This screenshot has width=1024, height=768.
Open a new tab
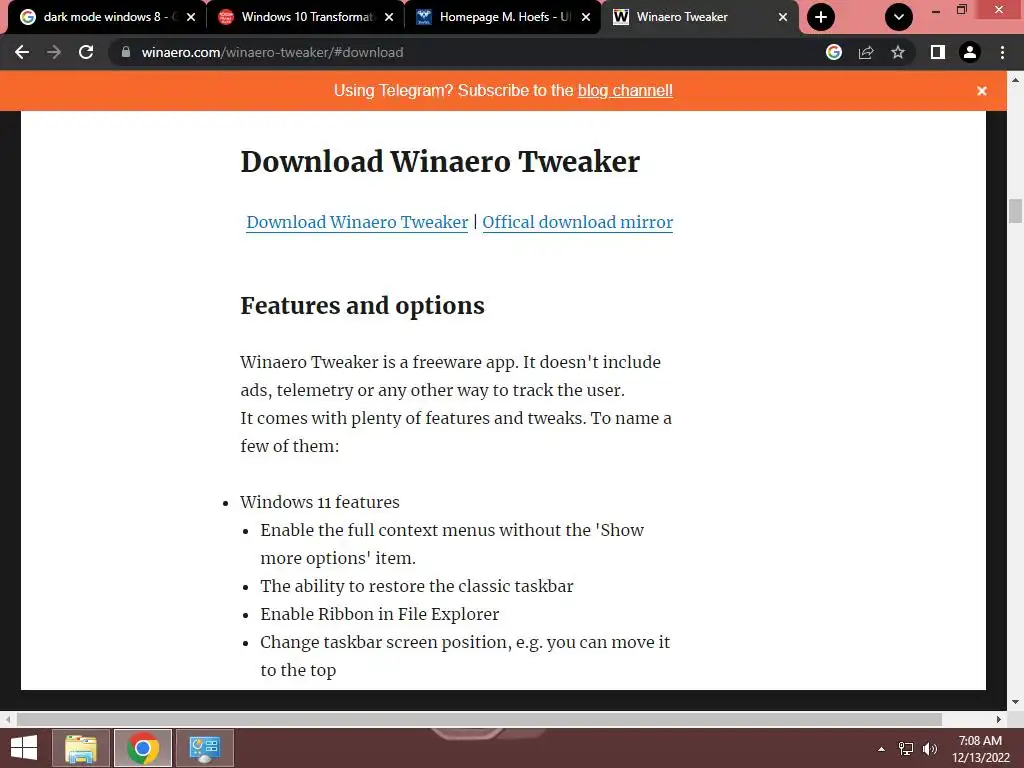821,17
